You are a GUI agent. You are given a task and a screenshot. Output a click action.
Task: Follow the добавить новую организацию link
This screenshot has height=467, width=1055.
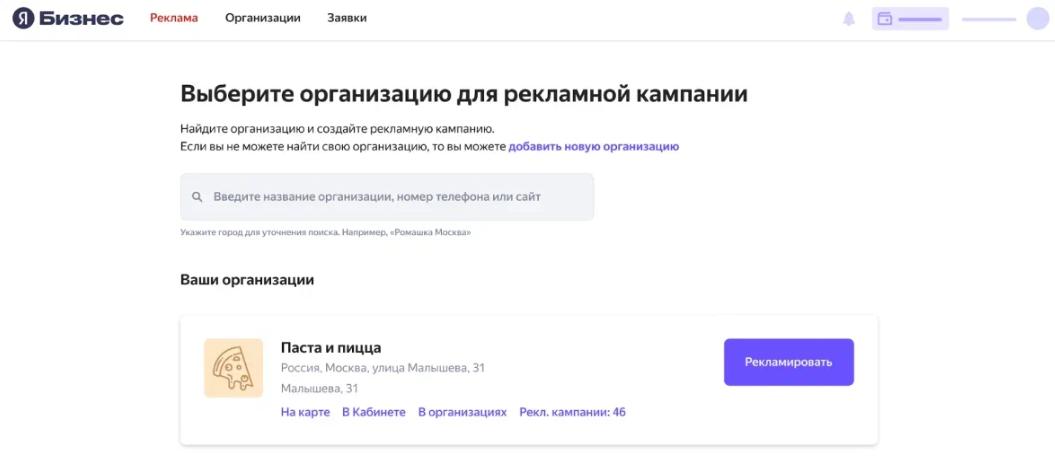(593, 146)
